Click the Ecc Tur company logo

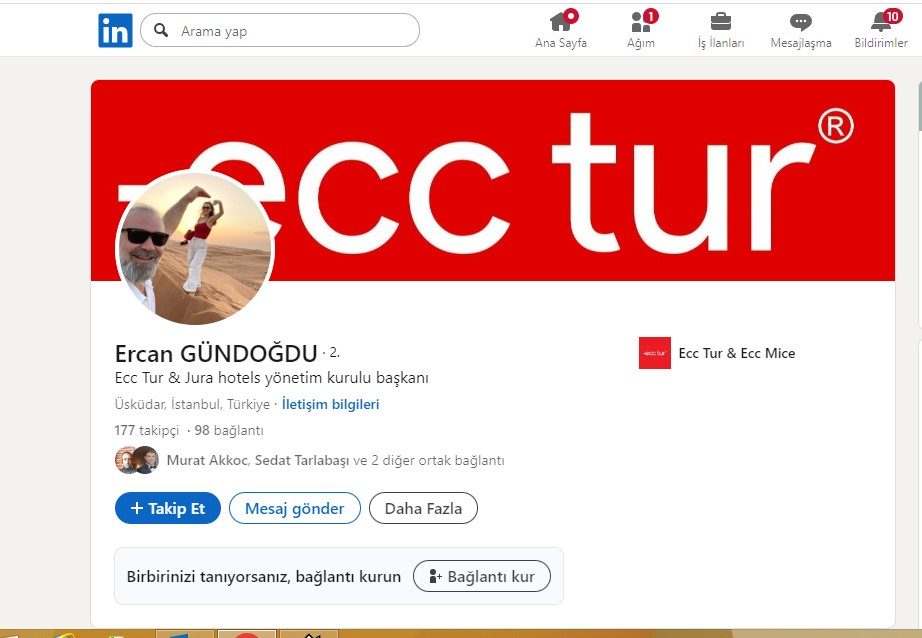655,353
